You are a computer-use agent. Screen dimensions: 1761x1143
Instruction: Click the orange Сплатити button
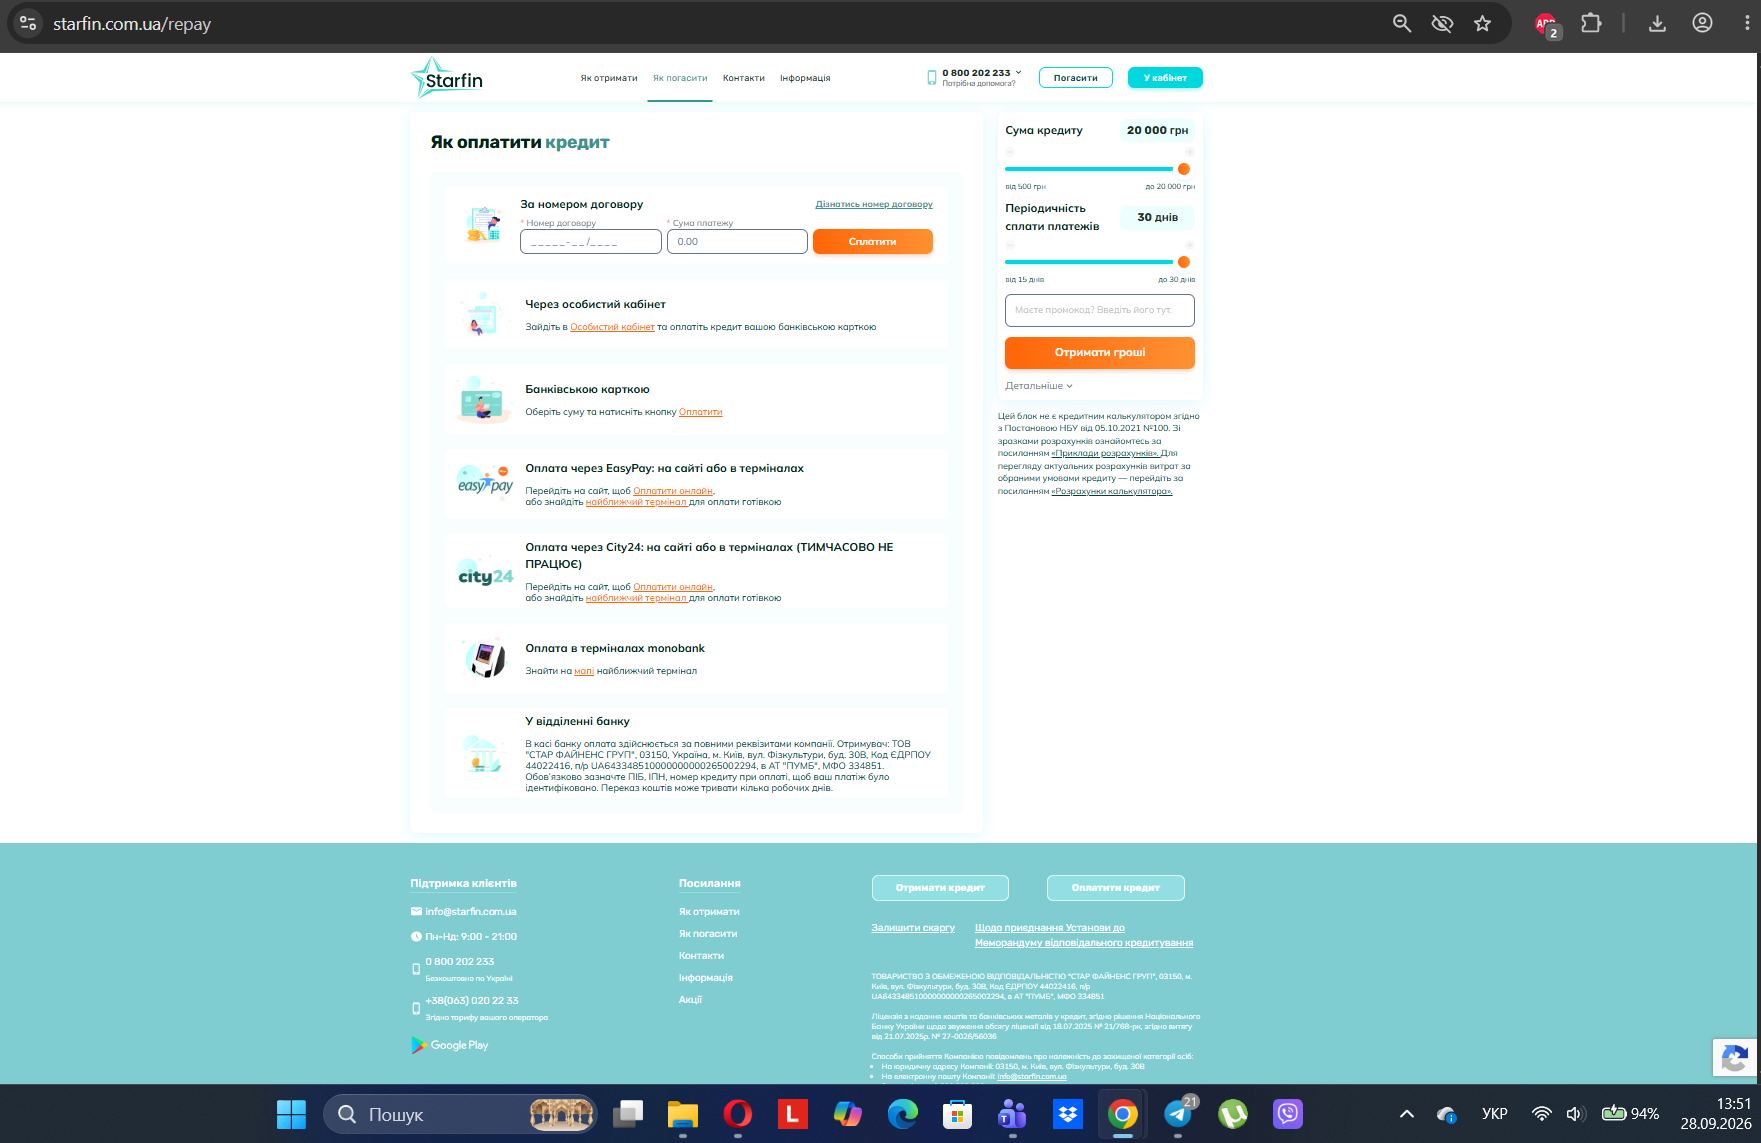[x=873, y=242]
